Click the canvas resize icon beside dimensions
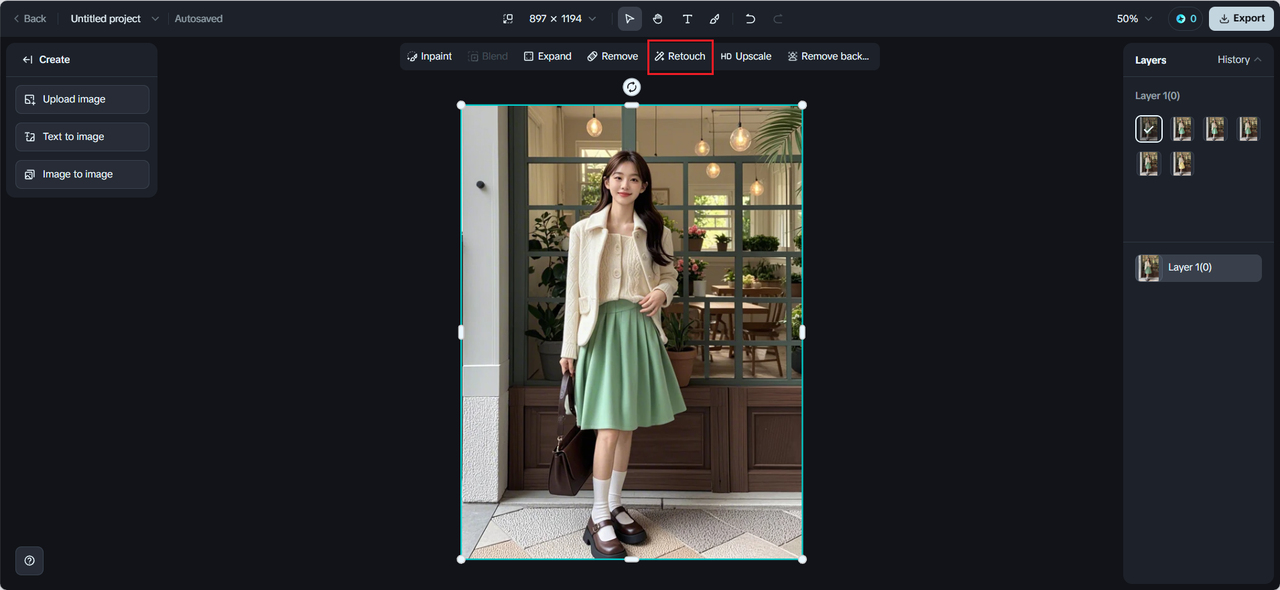Screen dimensions: 1280x590 [x=508, y=19]
